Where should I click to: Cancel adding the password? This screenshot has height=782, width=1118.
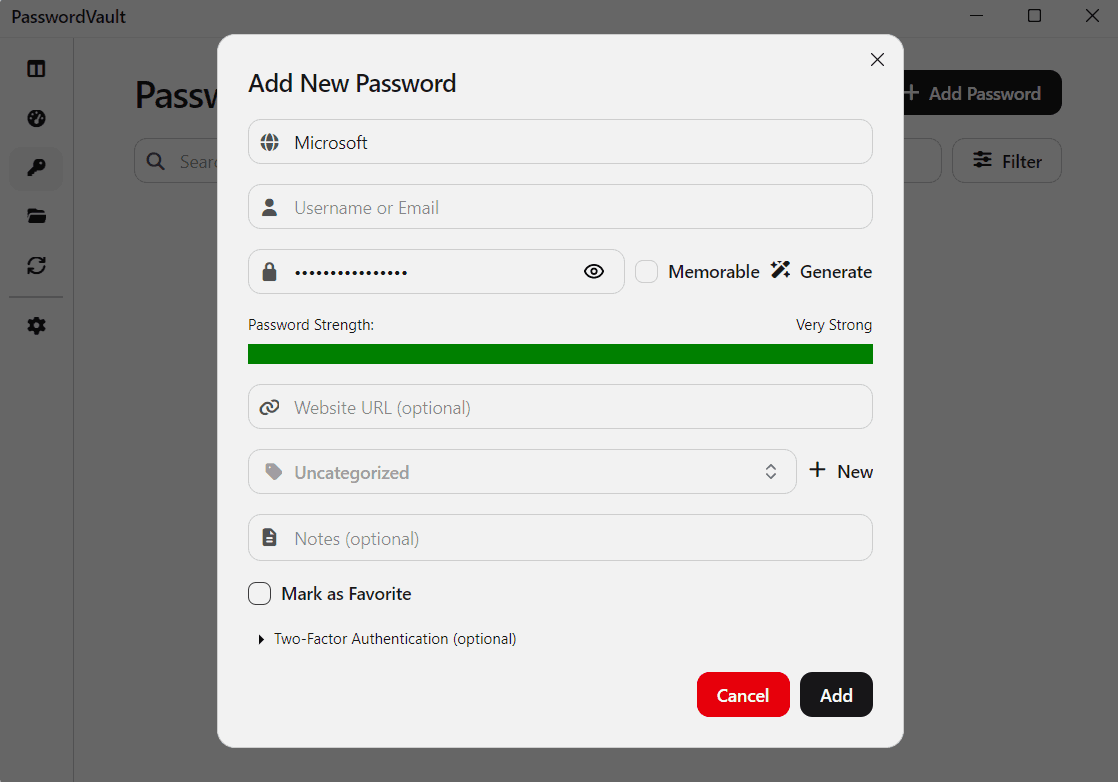coord(743,694)
